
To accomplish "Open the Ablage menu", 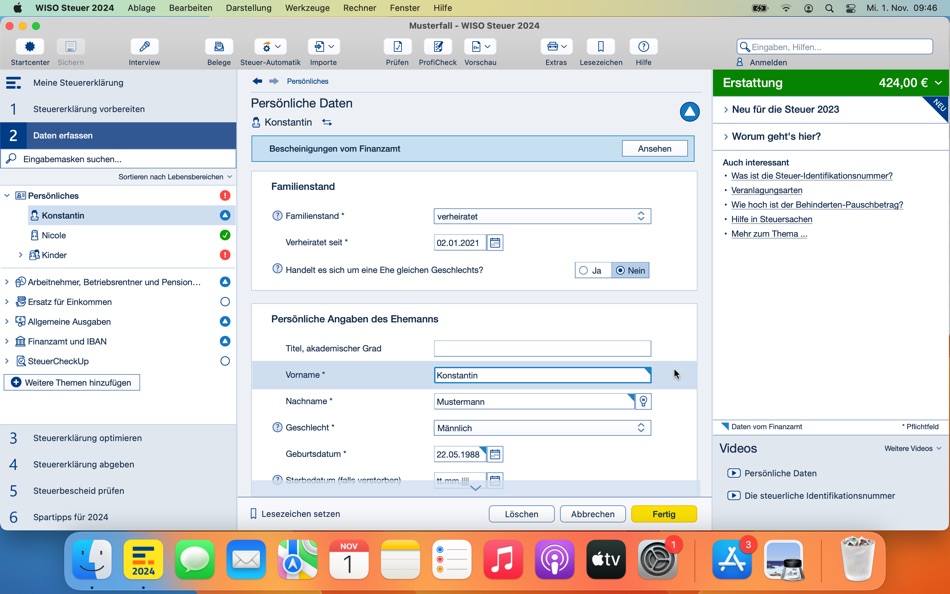I will (x=141, y=8).
